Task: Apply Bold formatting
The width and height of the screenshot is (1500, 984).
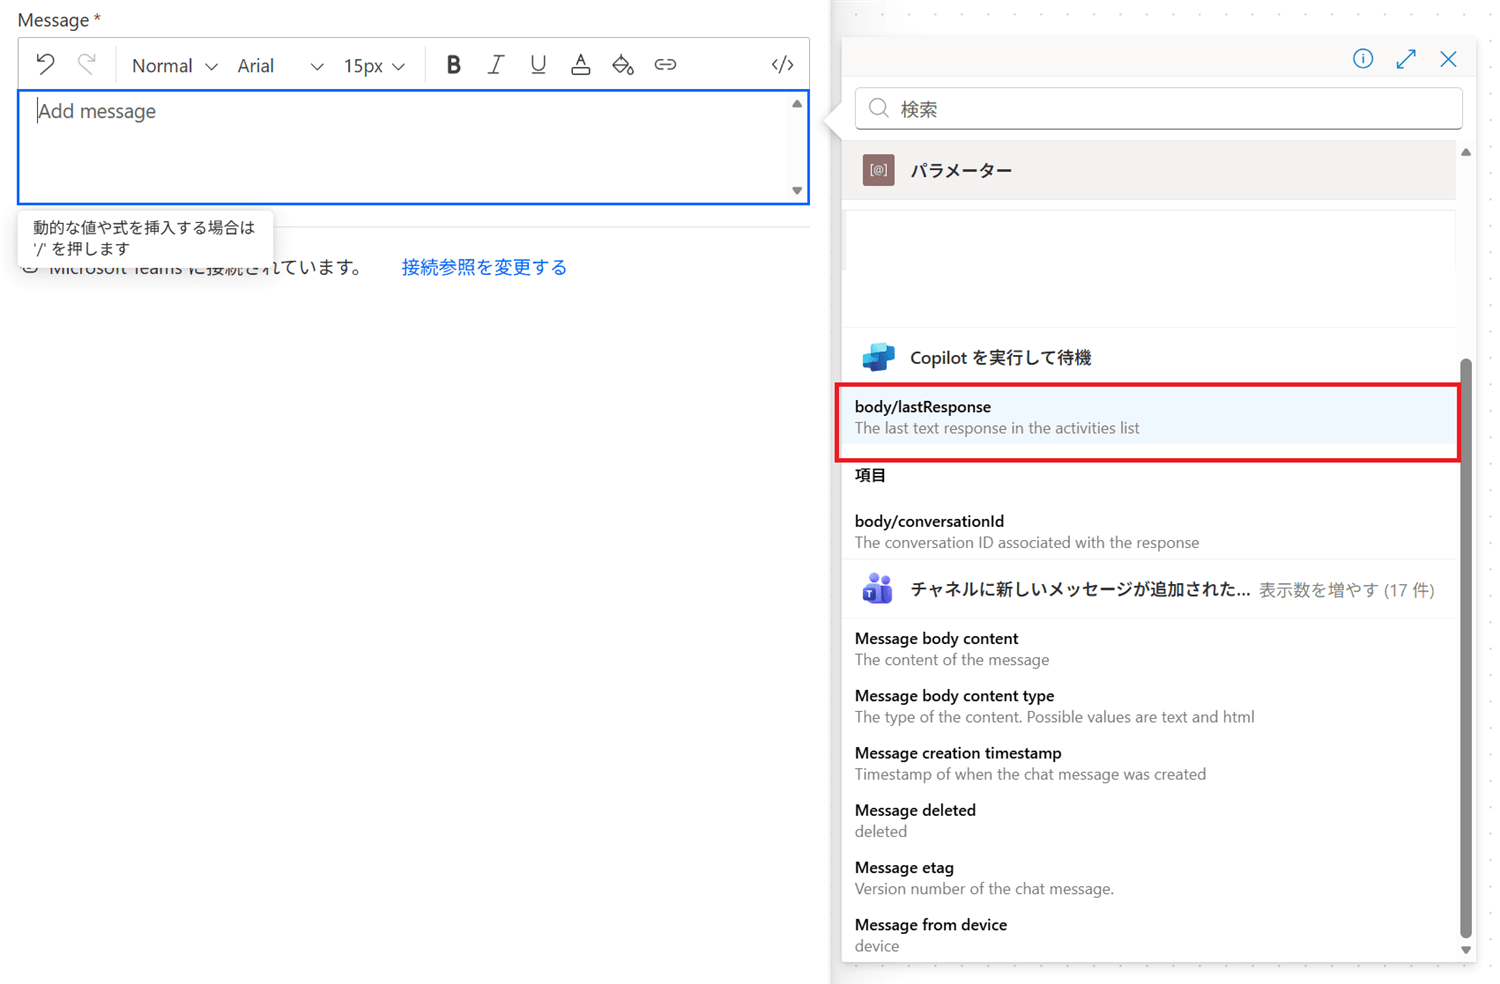Action: [453, 63]
